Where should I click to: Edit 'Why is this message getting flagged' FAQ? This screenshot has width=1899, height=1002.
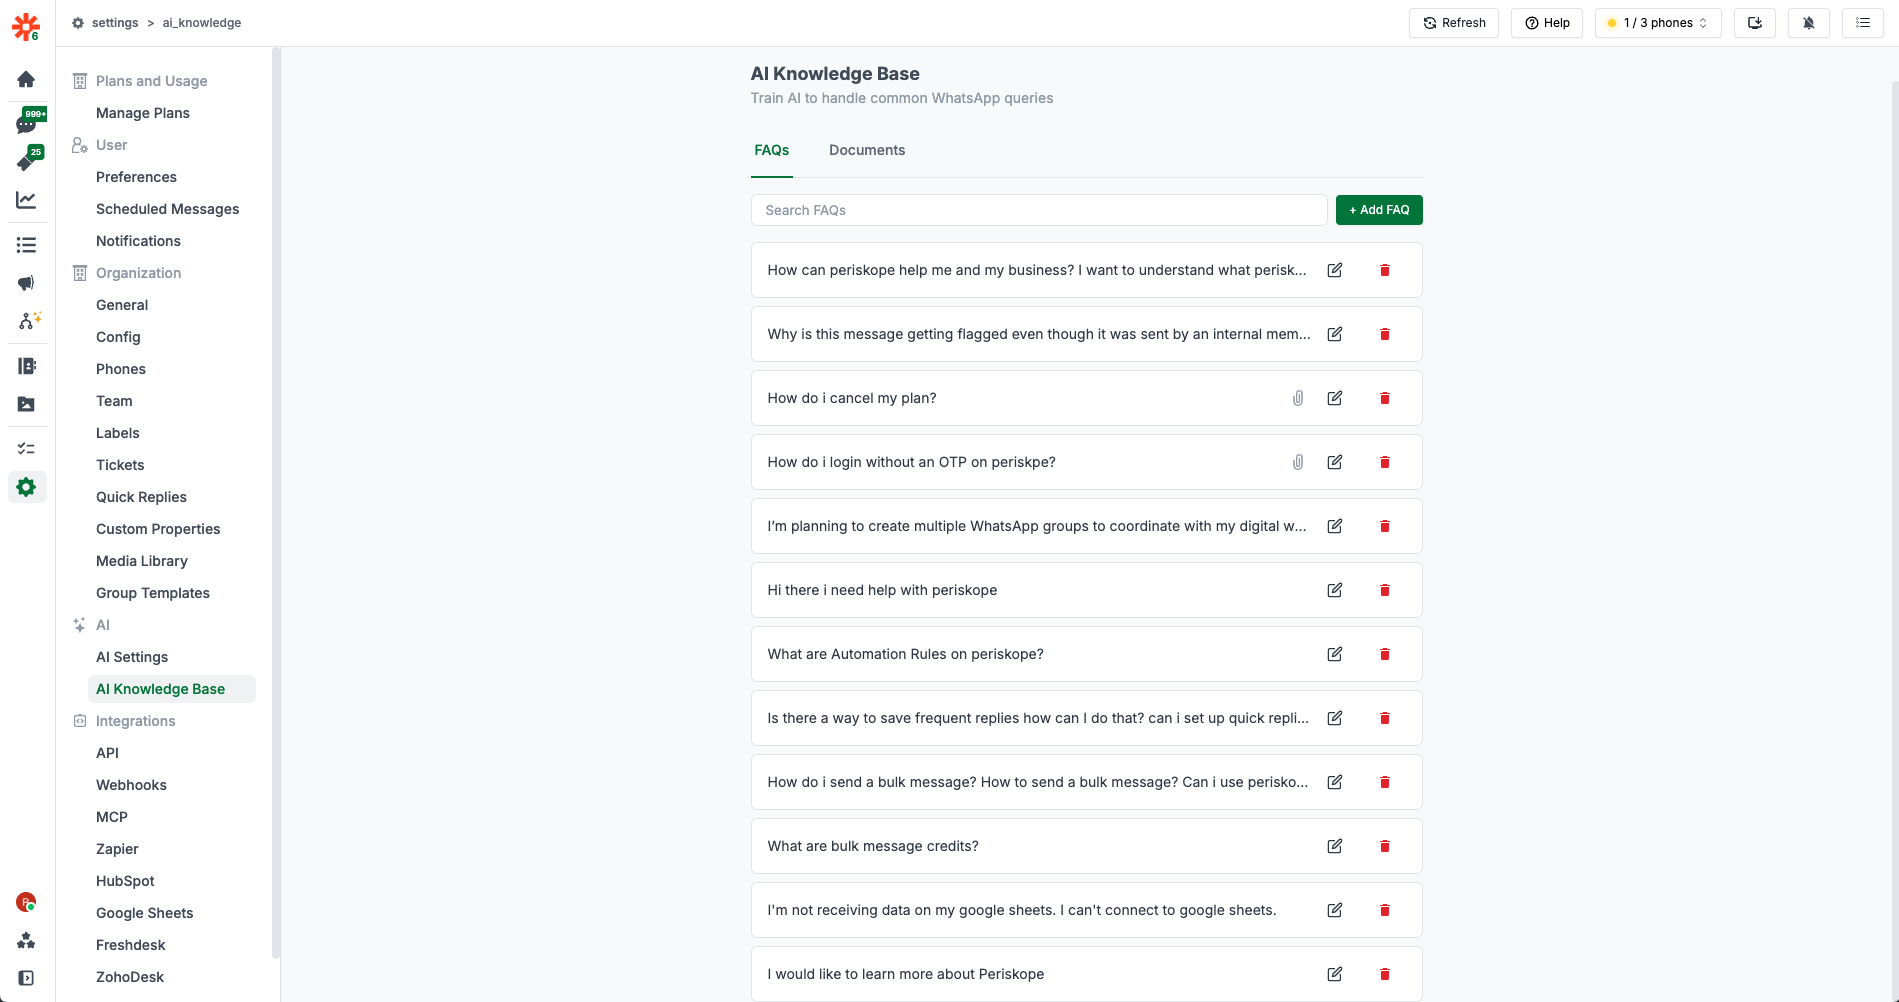click(1334, 334)
